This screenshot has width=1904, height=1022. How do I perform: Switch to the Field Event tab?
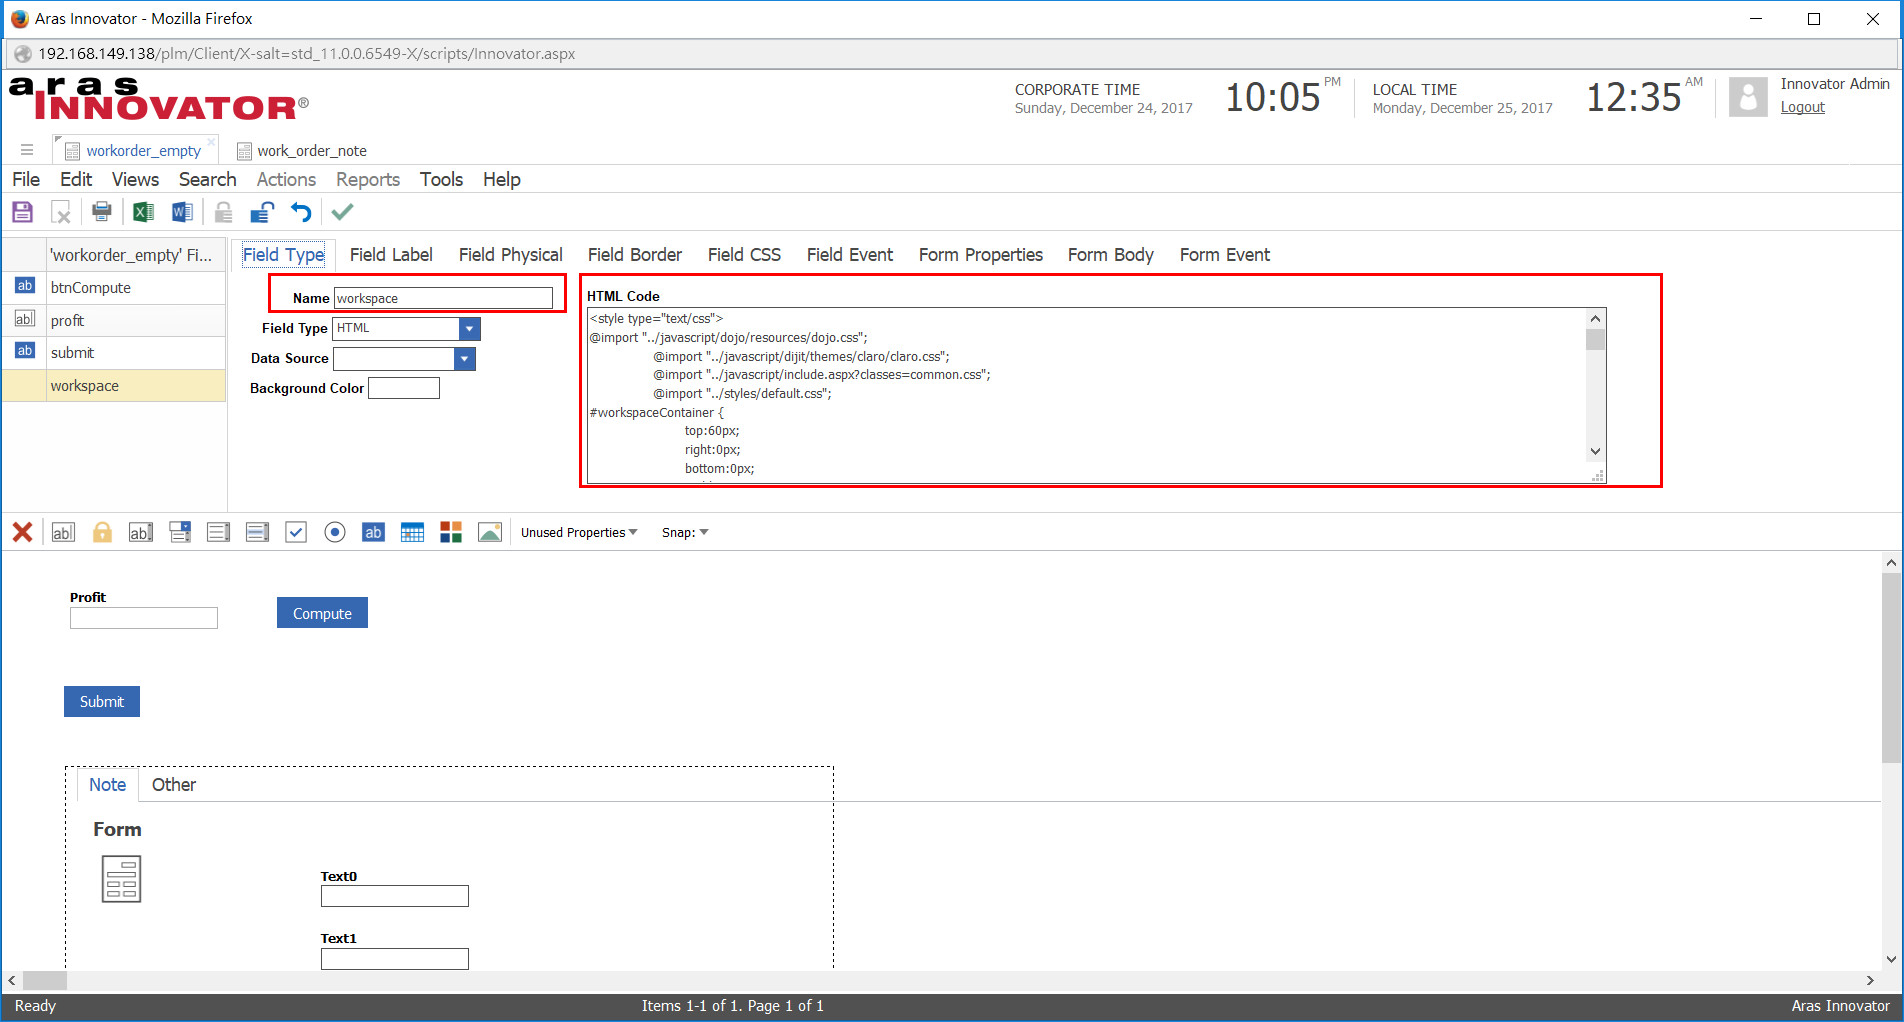click(x=850, y=255)
